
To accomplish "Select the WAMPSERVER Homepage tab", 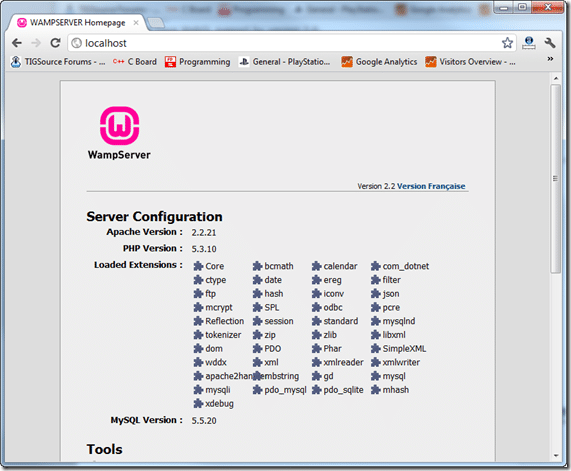I will pyautogui.click(x=77, y=23).
